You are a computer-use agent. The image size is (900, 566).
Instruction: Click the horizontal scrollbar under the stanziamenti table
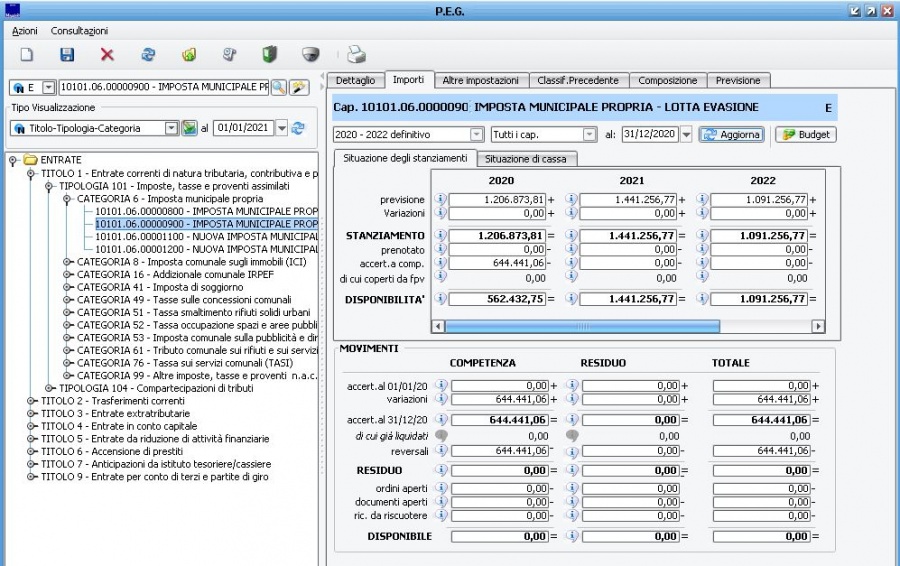(581, 326)
